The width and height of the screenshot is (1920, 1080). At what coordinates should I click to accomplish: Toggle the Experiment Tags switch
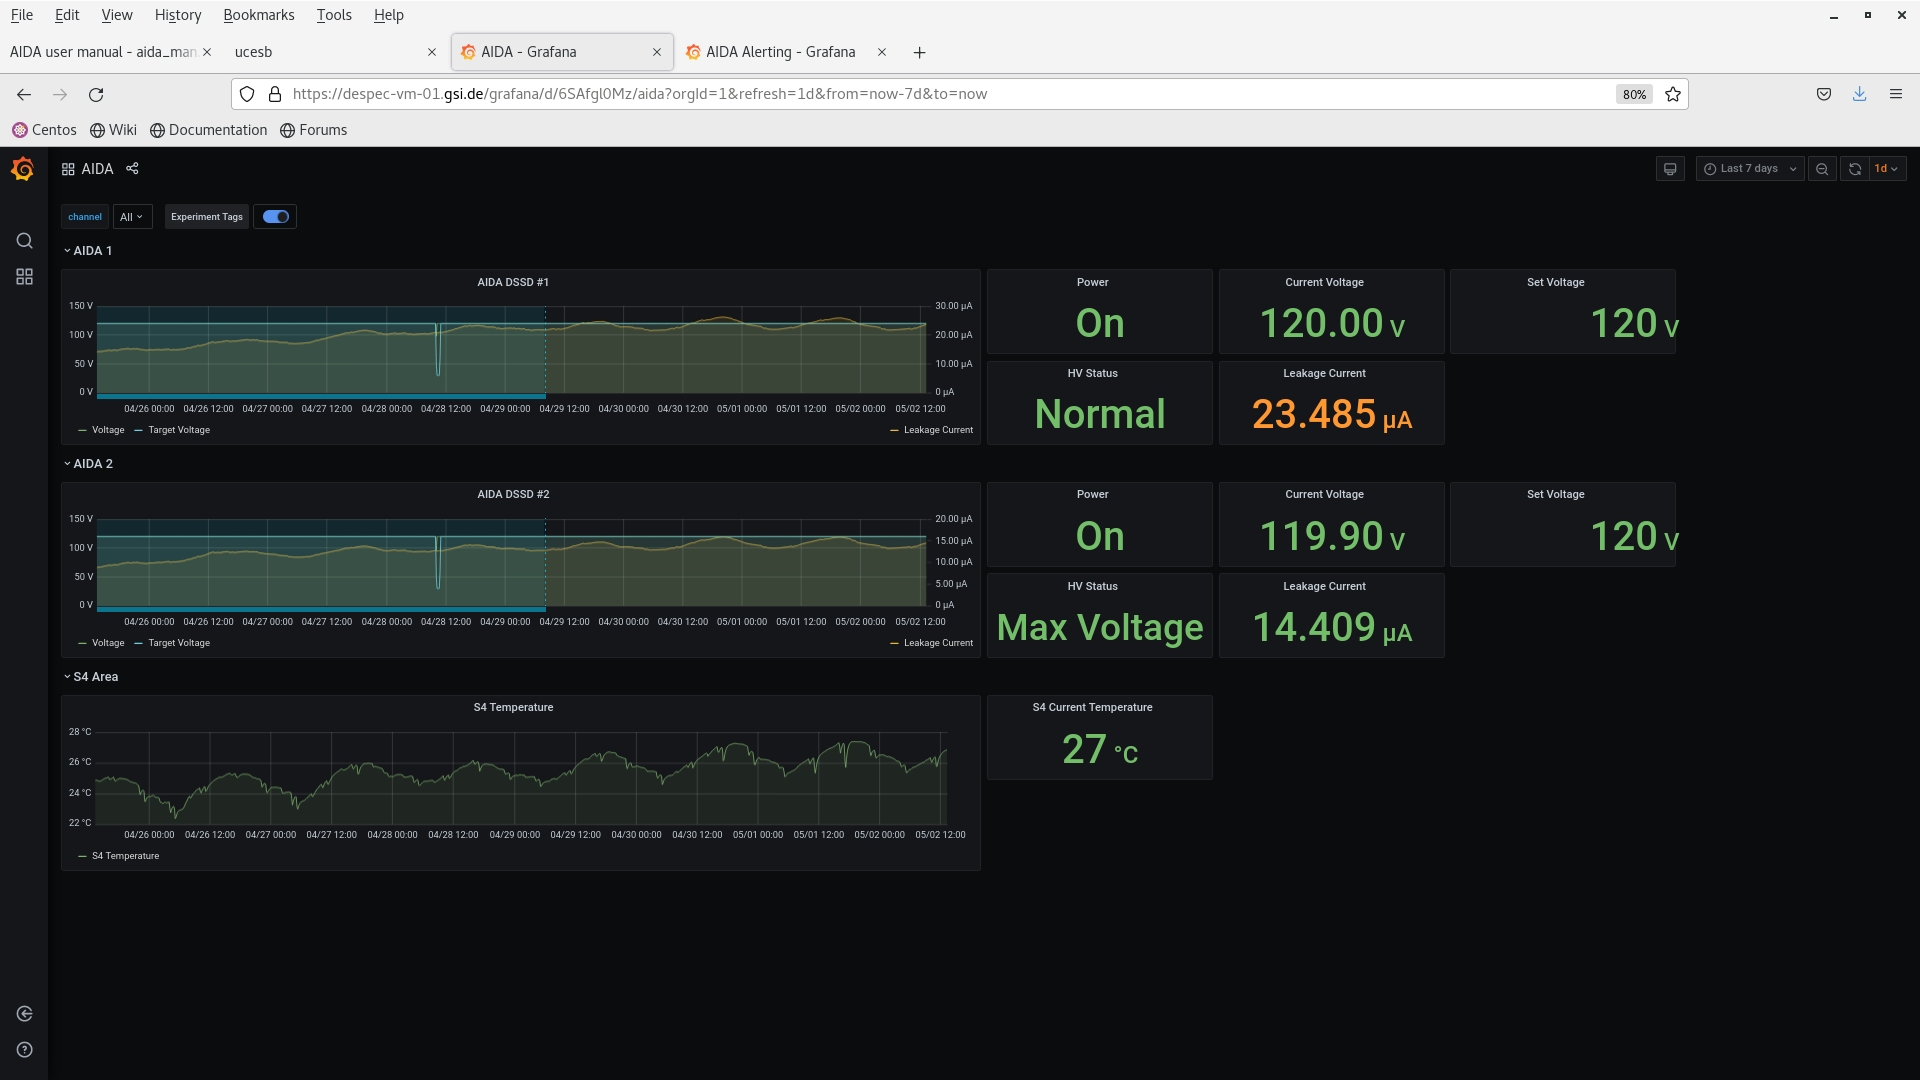click(275, 217)
